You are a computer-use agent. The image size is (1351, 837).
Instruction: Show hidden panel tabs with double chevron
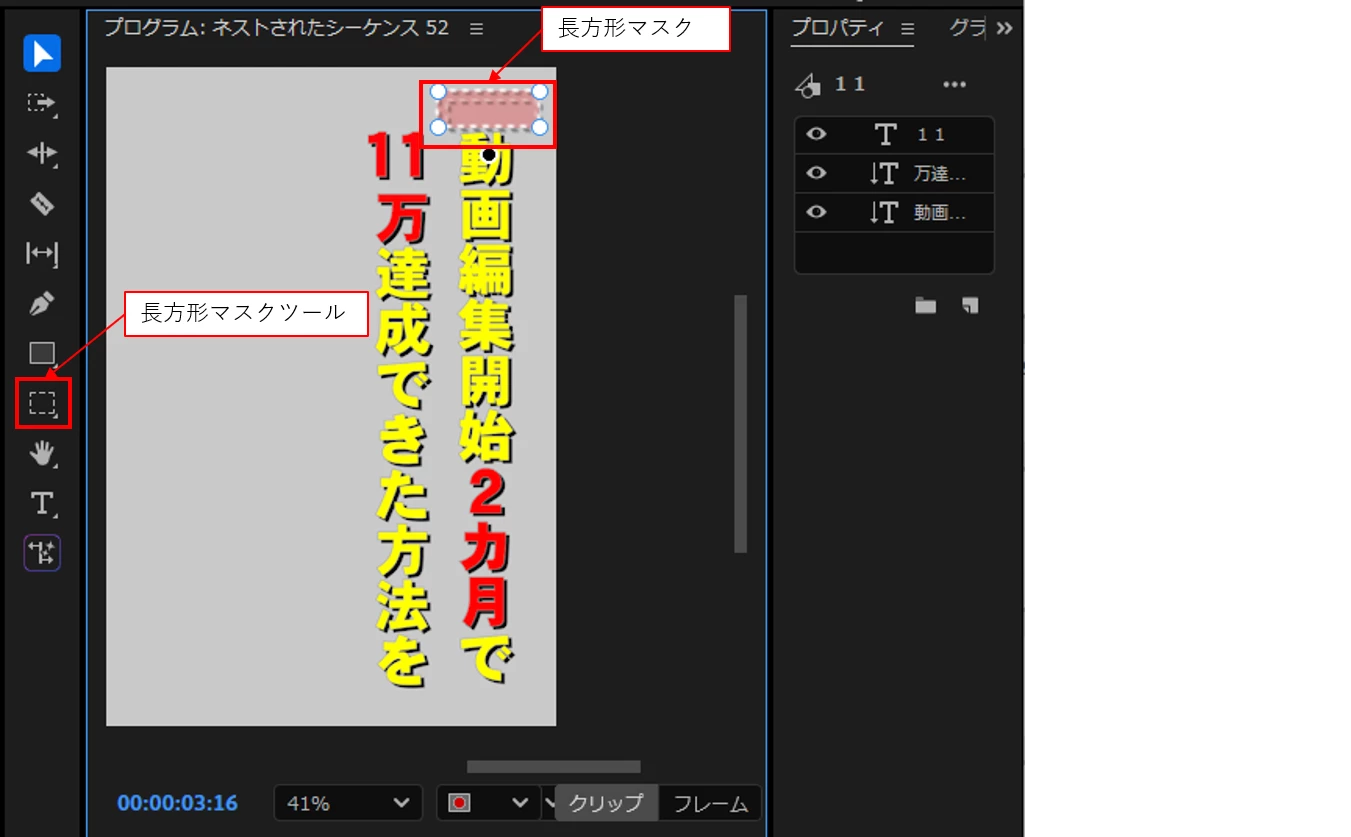1004,28
